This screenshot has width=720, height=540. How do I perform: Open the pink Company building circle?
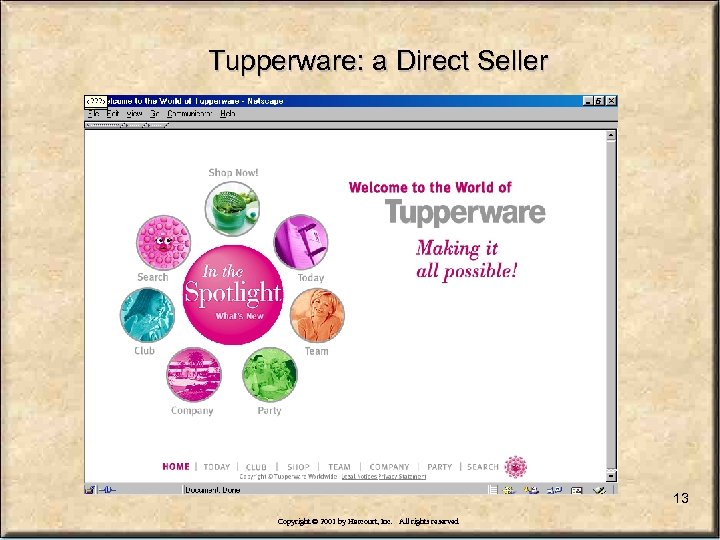point(194,374)
